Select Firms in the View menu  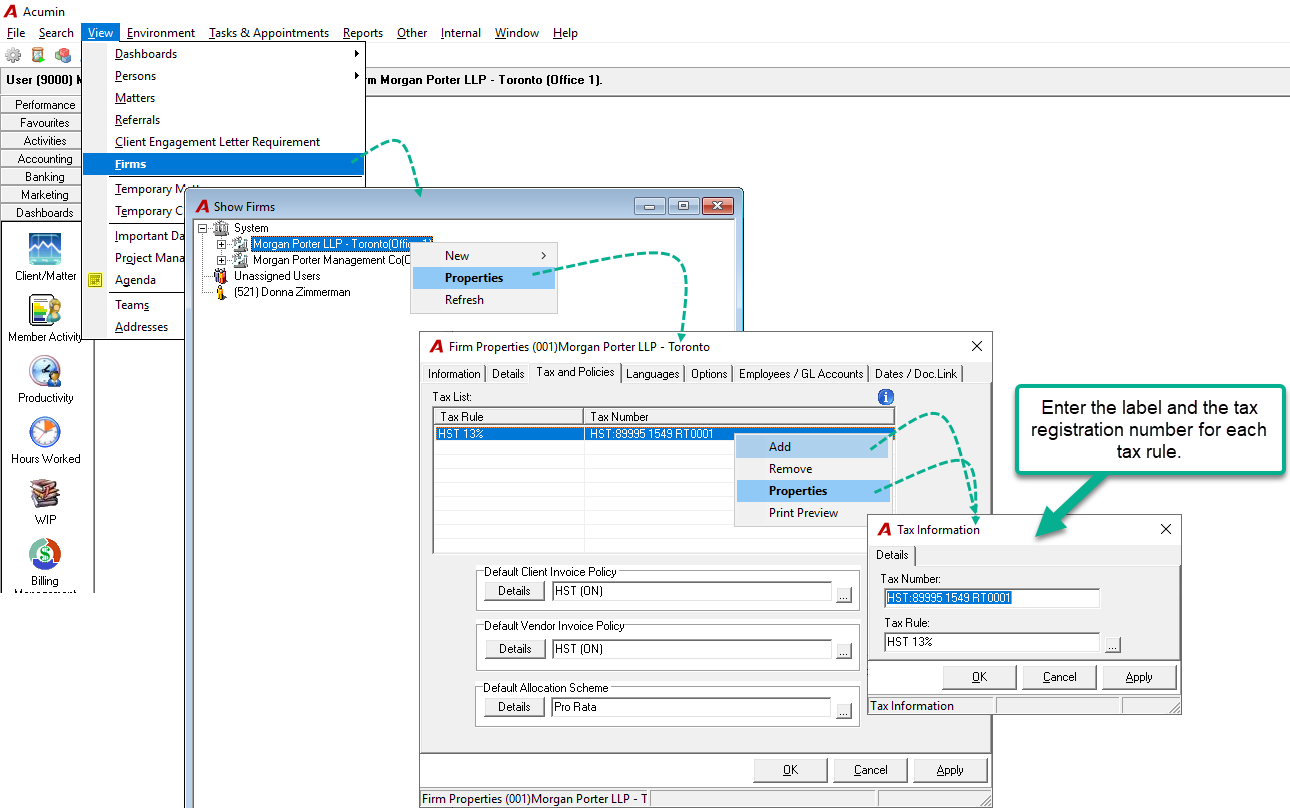(x=223, y=164)
